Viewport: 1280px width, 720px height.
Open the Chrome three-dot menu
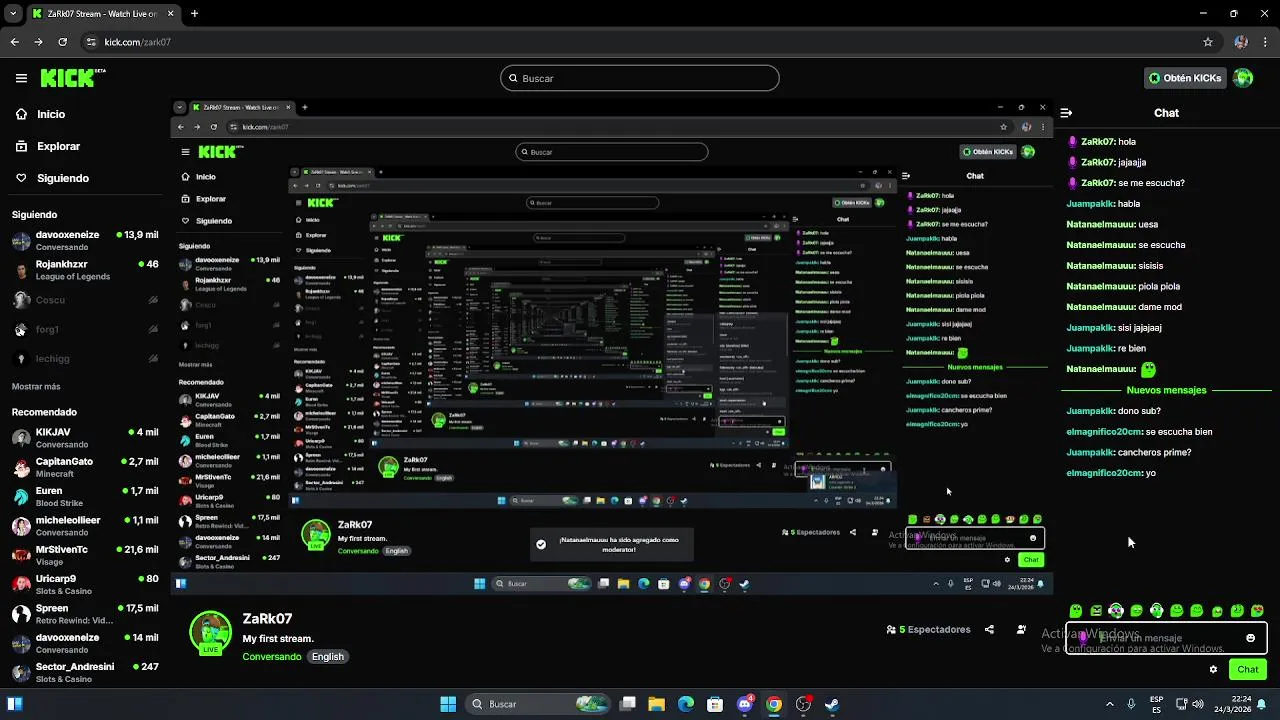point(1266,42)
